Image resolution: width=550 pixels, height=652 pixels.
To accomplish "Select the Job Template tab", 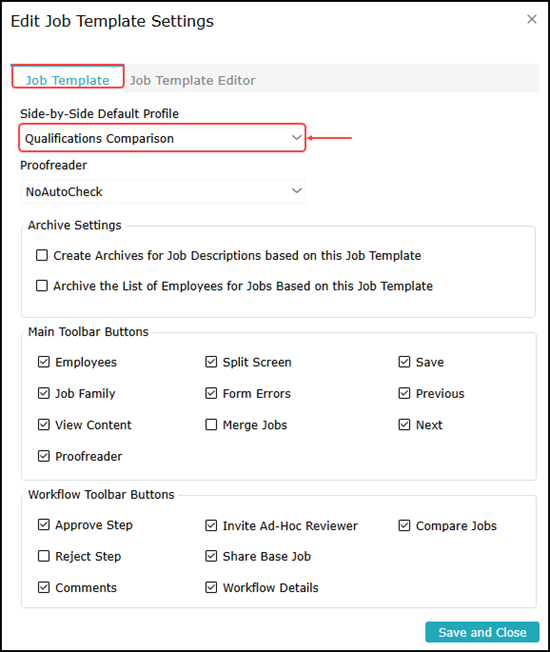I will [x=67, y=80].
